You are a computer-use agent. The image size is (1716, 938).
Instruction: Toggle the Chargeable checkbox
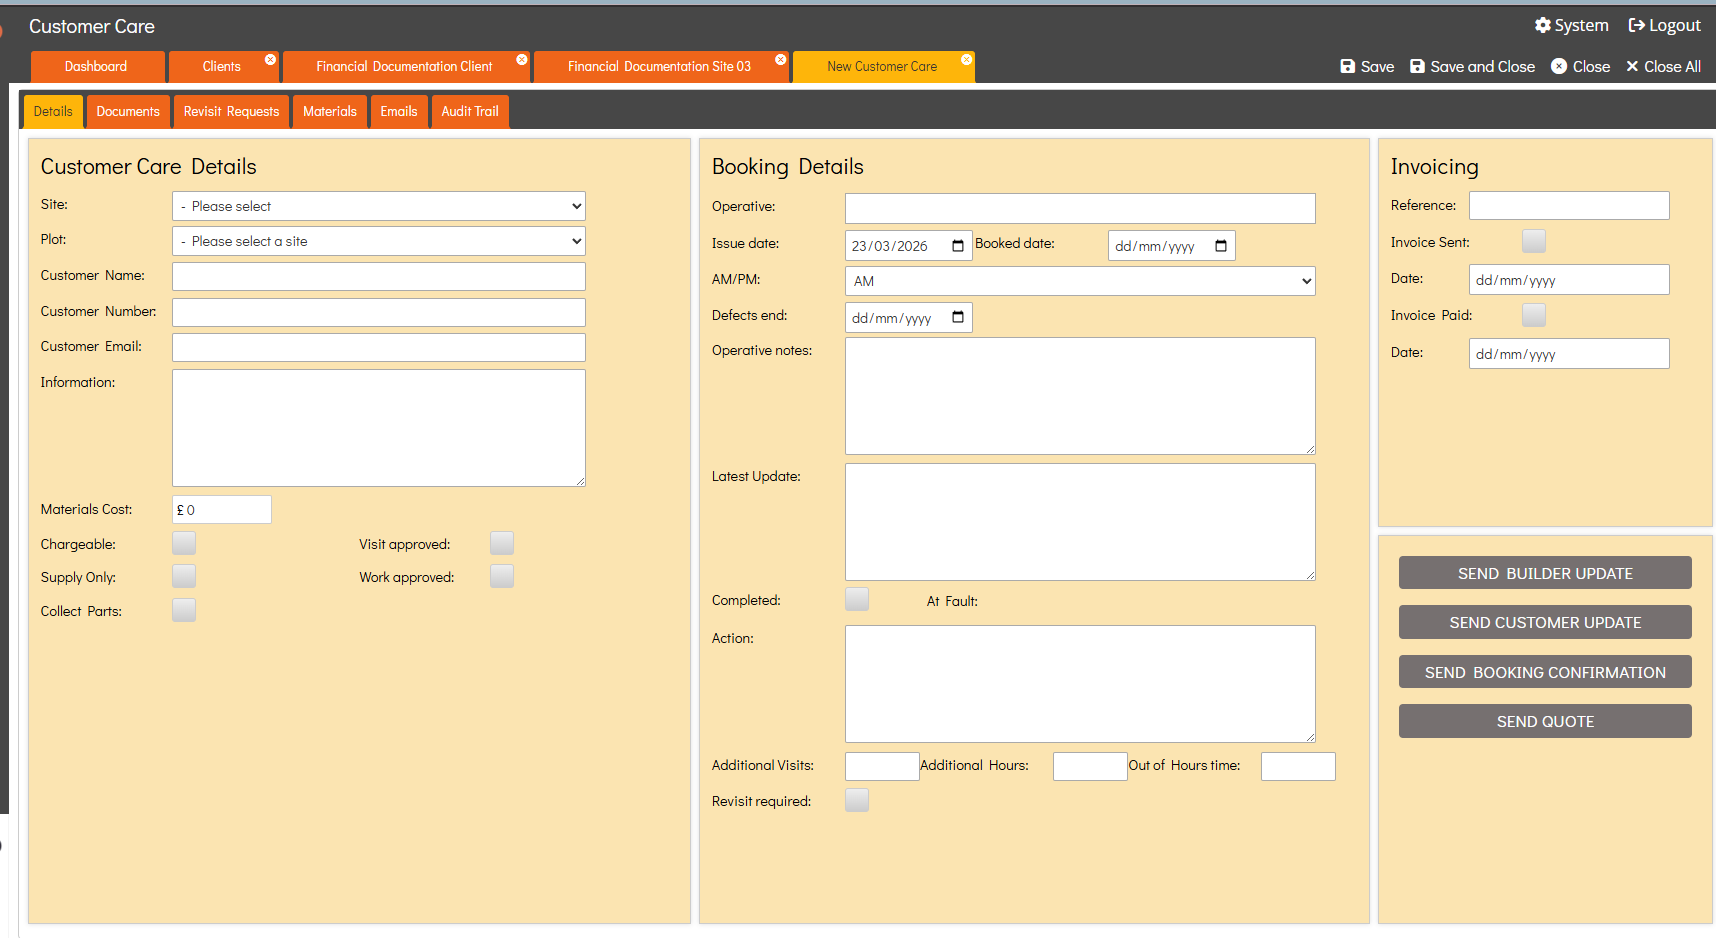(x=184, y=543)
